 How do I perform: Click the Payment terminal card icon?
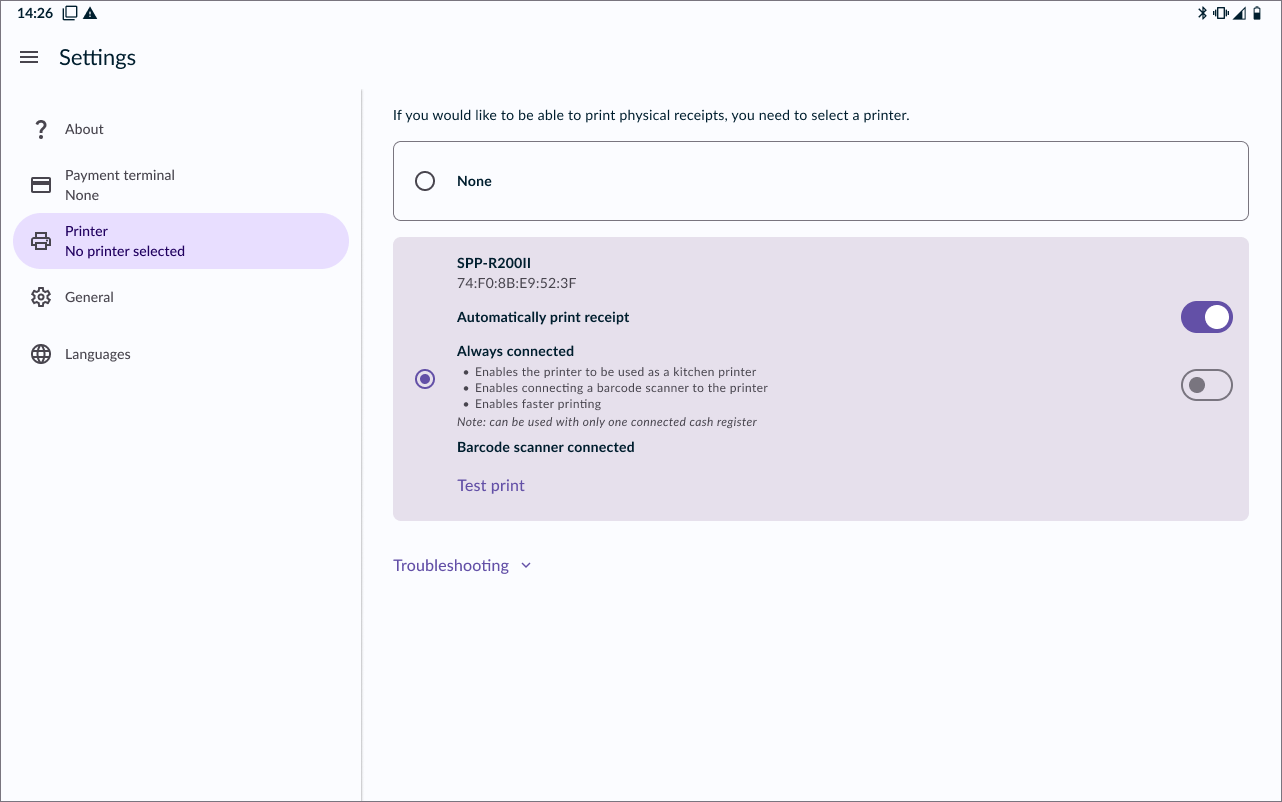(x=41, y=185)
